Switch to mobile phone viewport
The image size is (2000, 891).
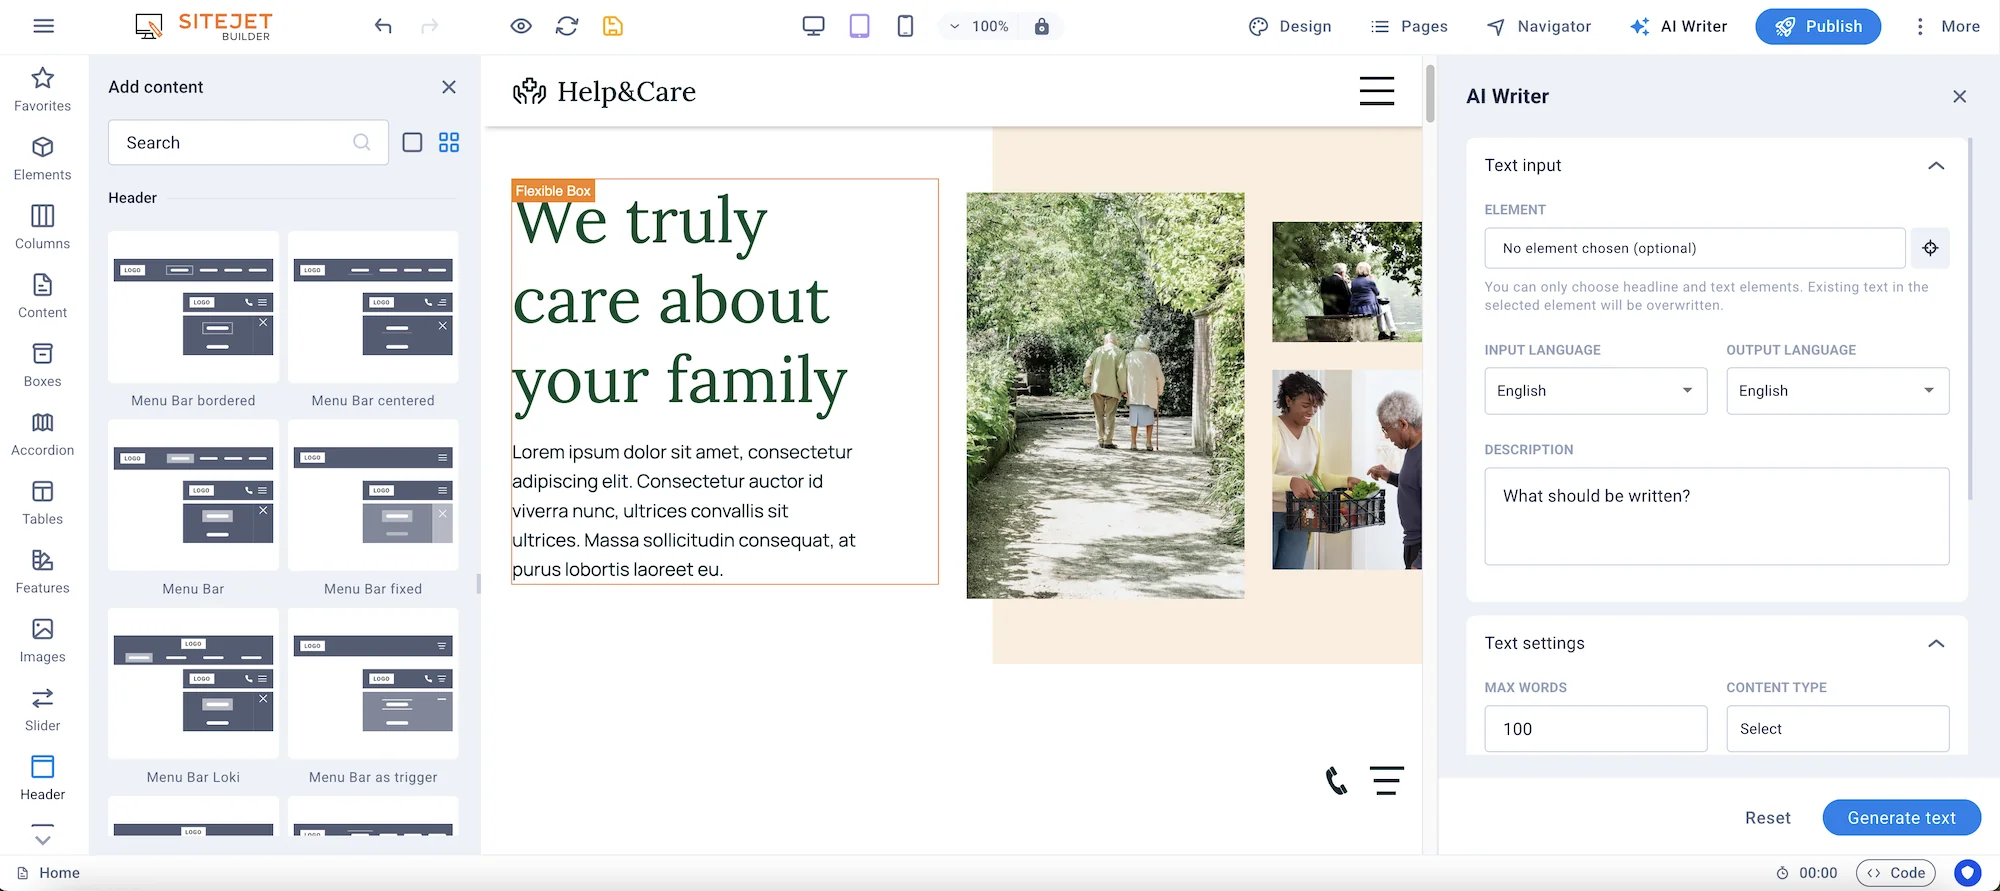pyautogui.click(x=905, y=26)
